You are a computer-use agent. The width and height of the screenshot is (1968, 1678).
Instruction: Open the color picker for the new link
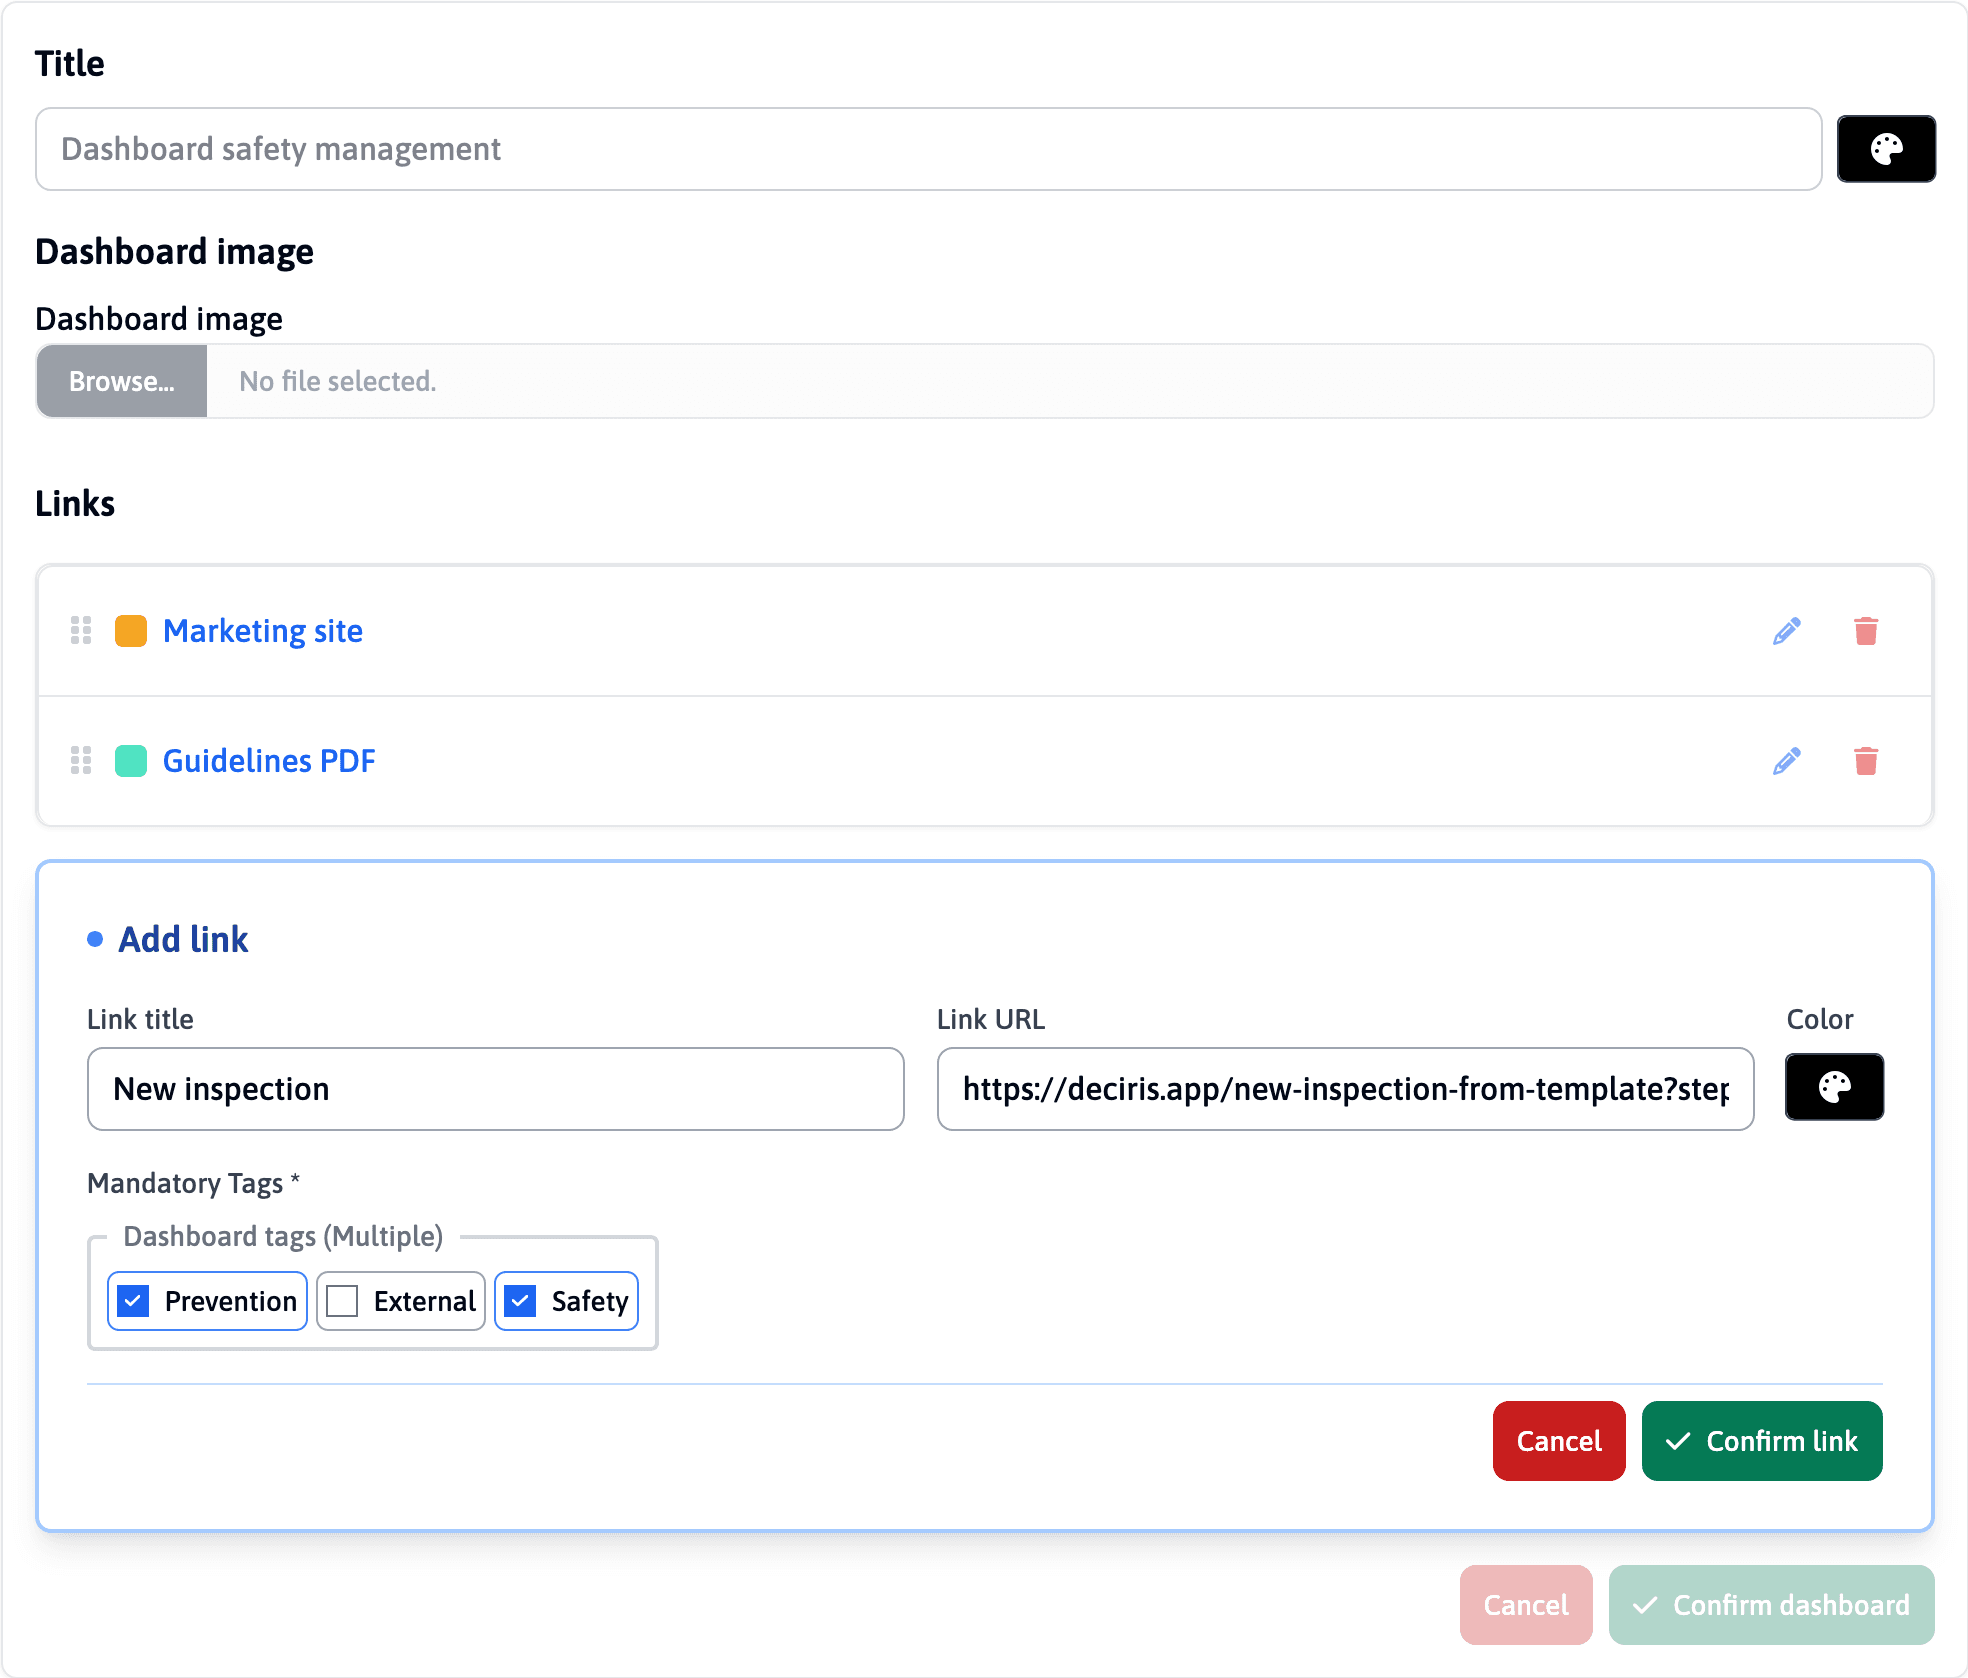click(1834, 1087)
